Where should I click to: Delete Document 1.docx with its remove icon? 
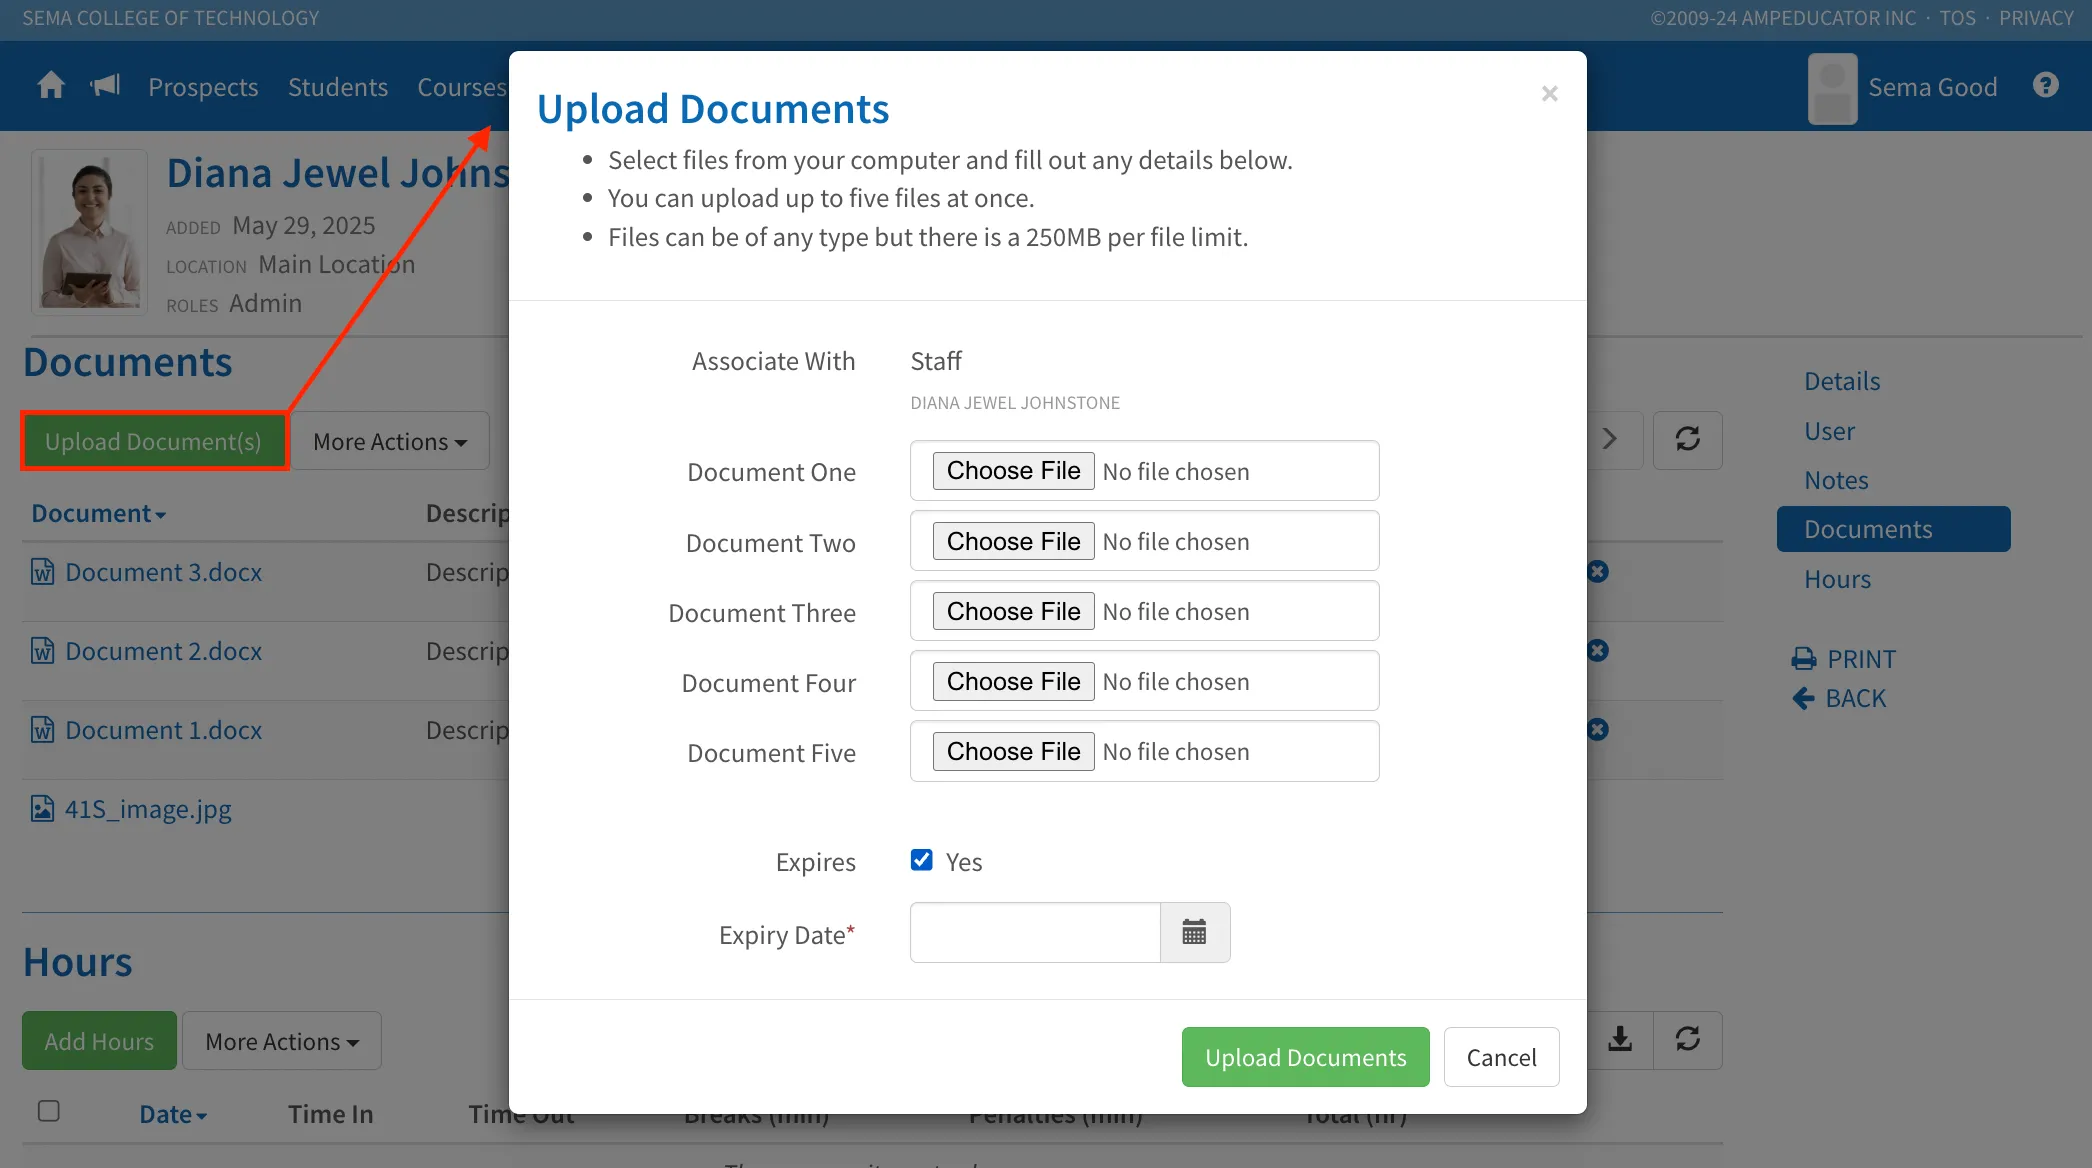(1598, 729)
